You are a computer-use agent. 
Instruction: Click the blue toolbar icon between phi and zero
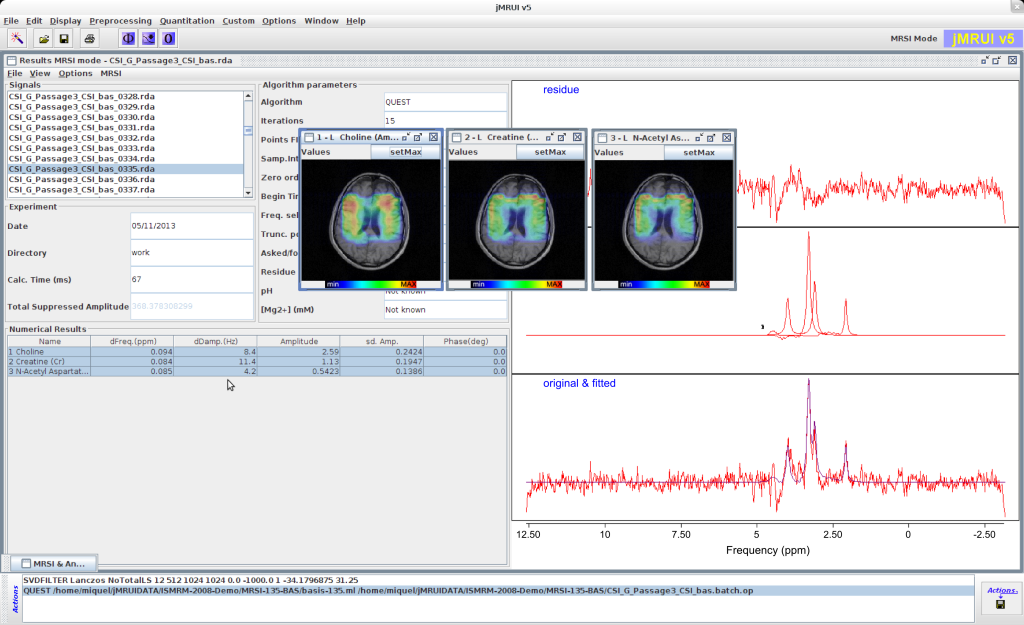tap(148, 38)
